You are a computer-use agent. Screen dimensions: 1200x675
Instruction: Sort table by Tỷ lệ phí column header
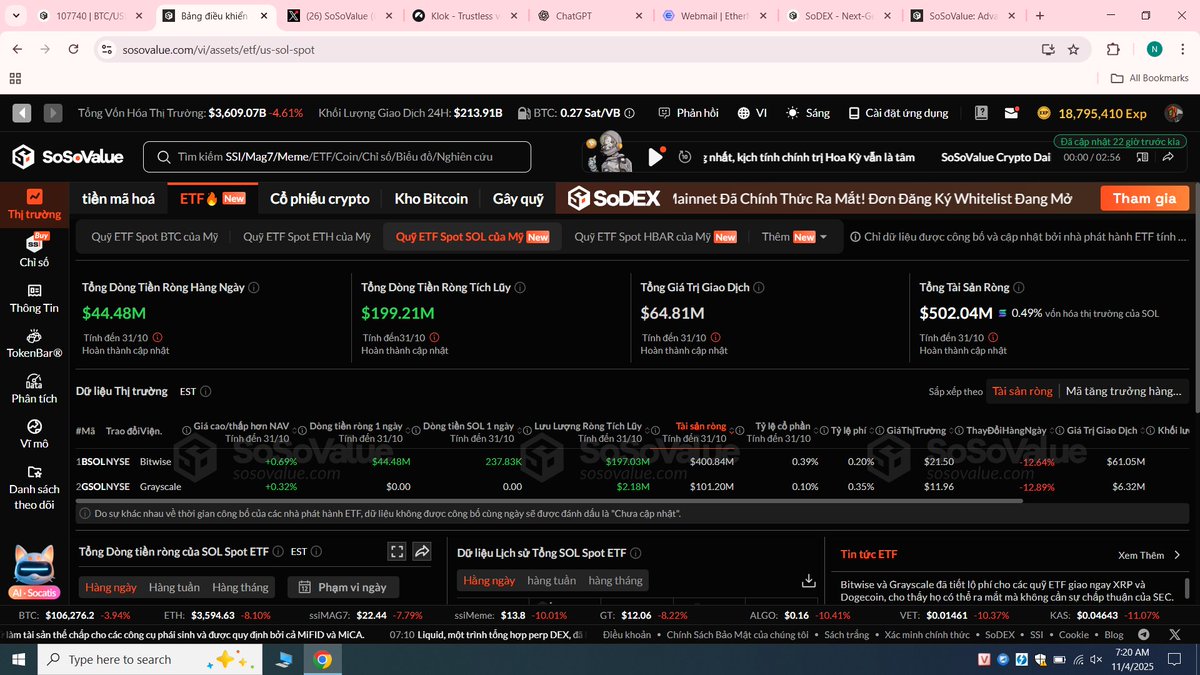(x=846, y=431)
